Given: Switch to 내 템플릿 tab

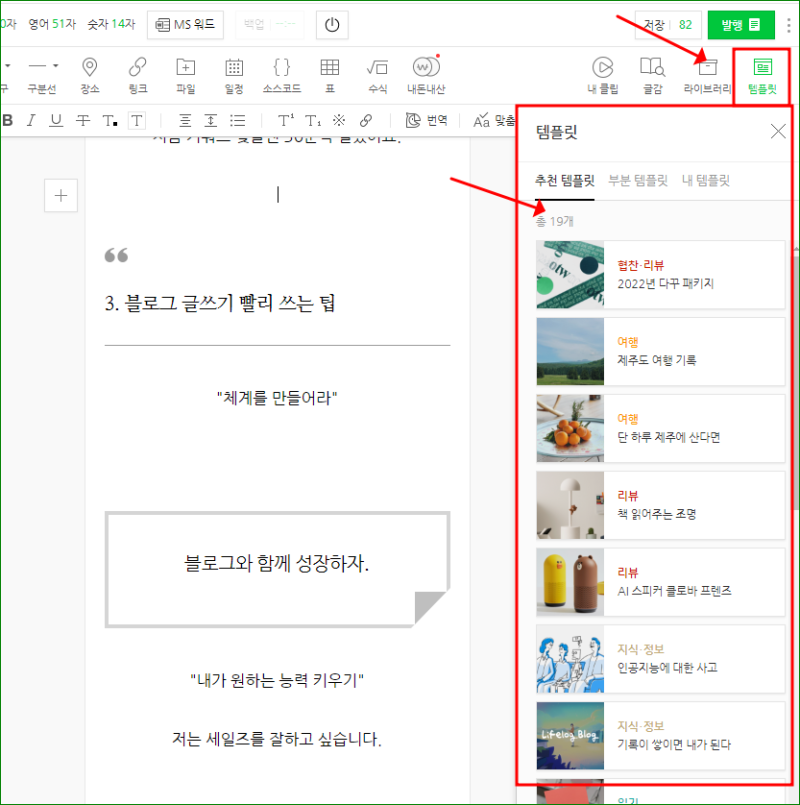Looking at the screenshot, I should [706, 181].
